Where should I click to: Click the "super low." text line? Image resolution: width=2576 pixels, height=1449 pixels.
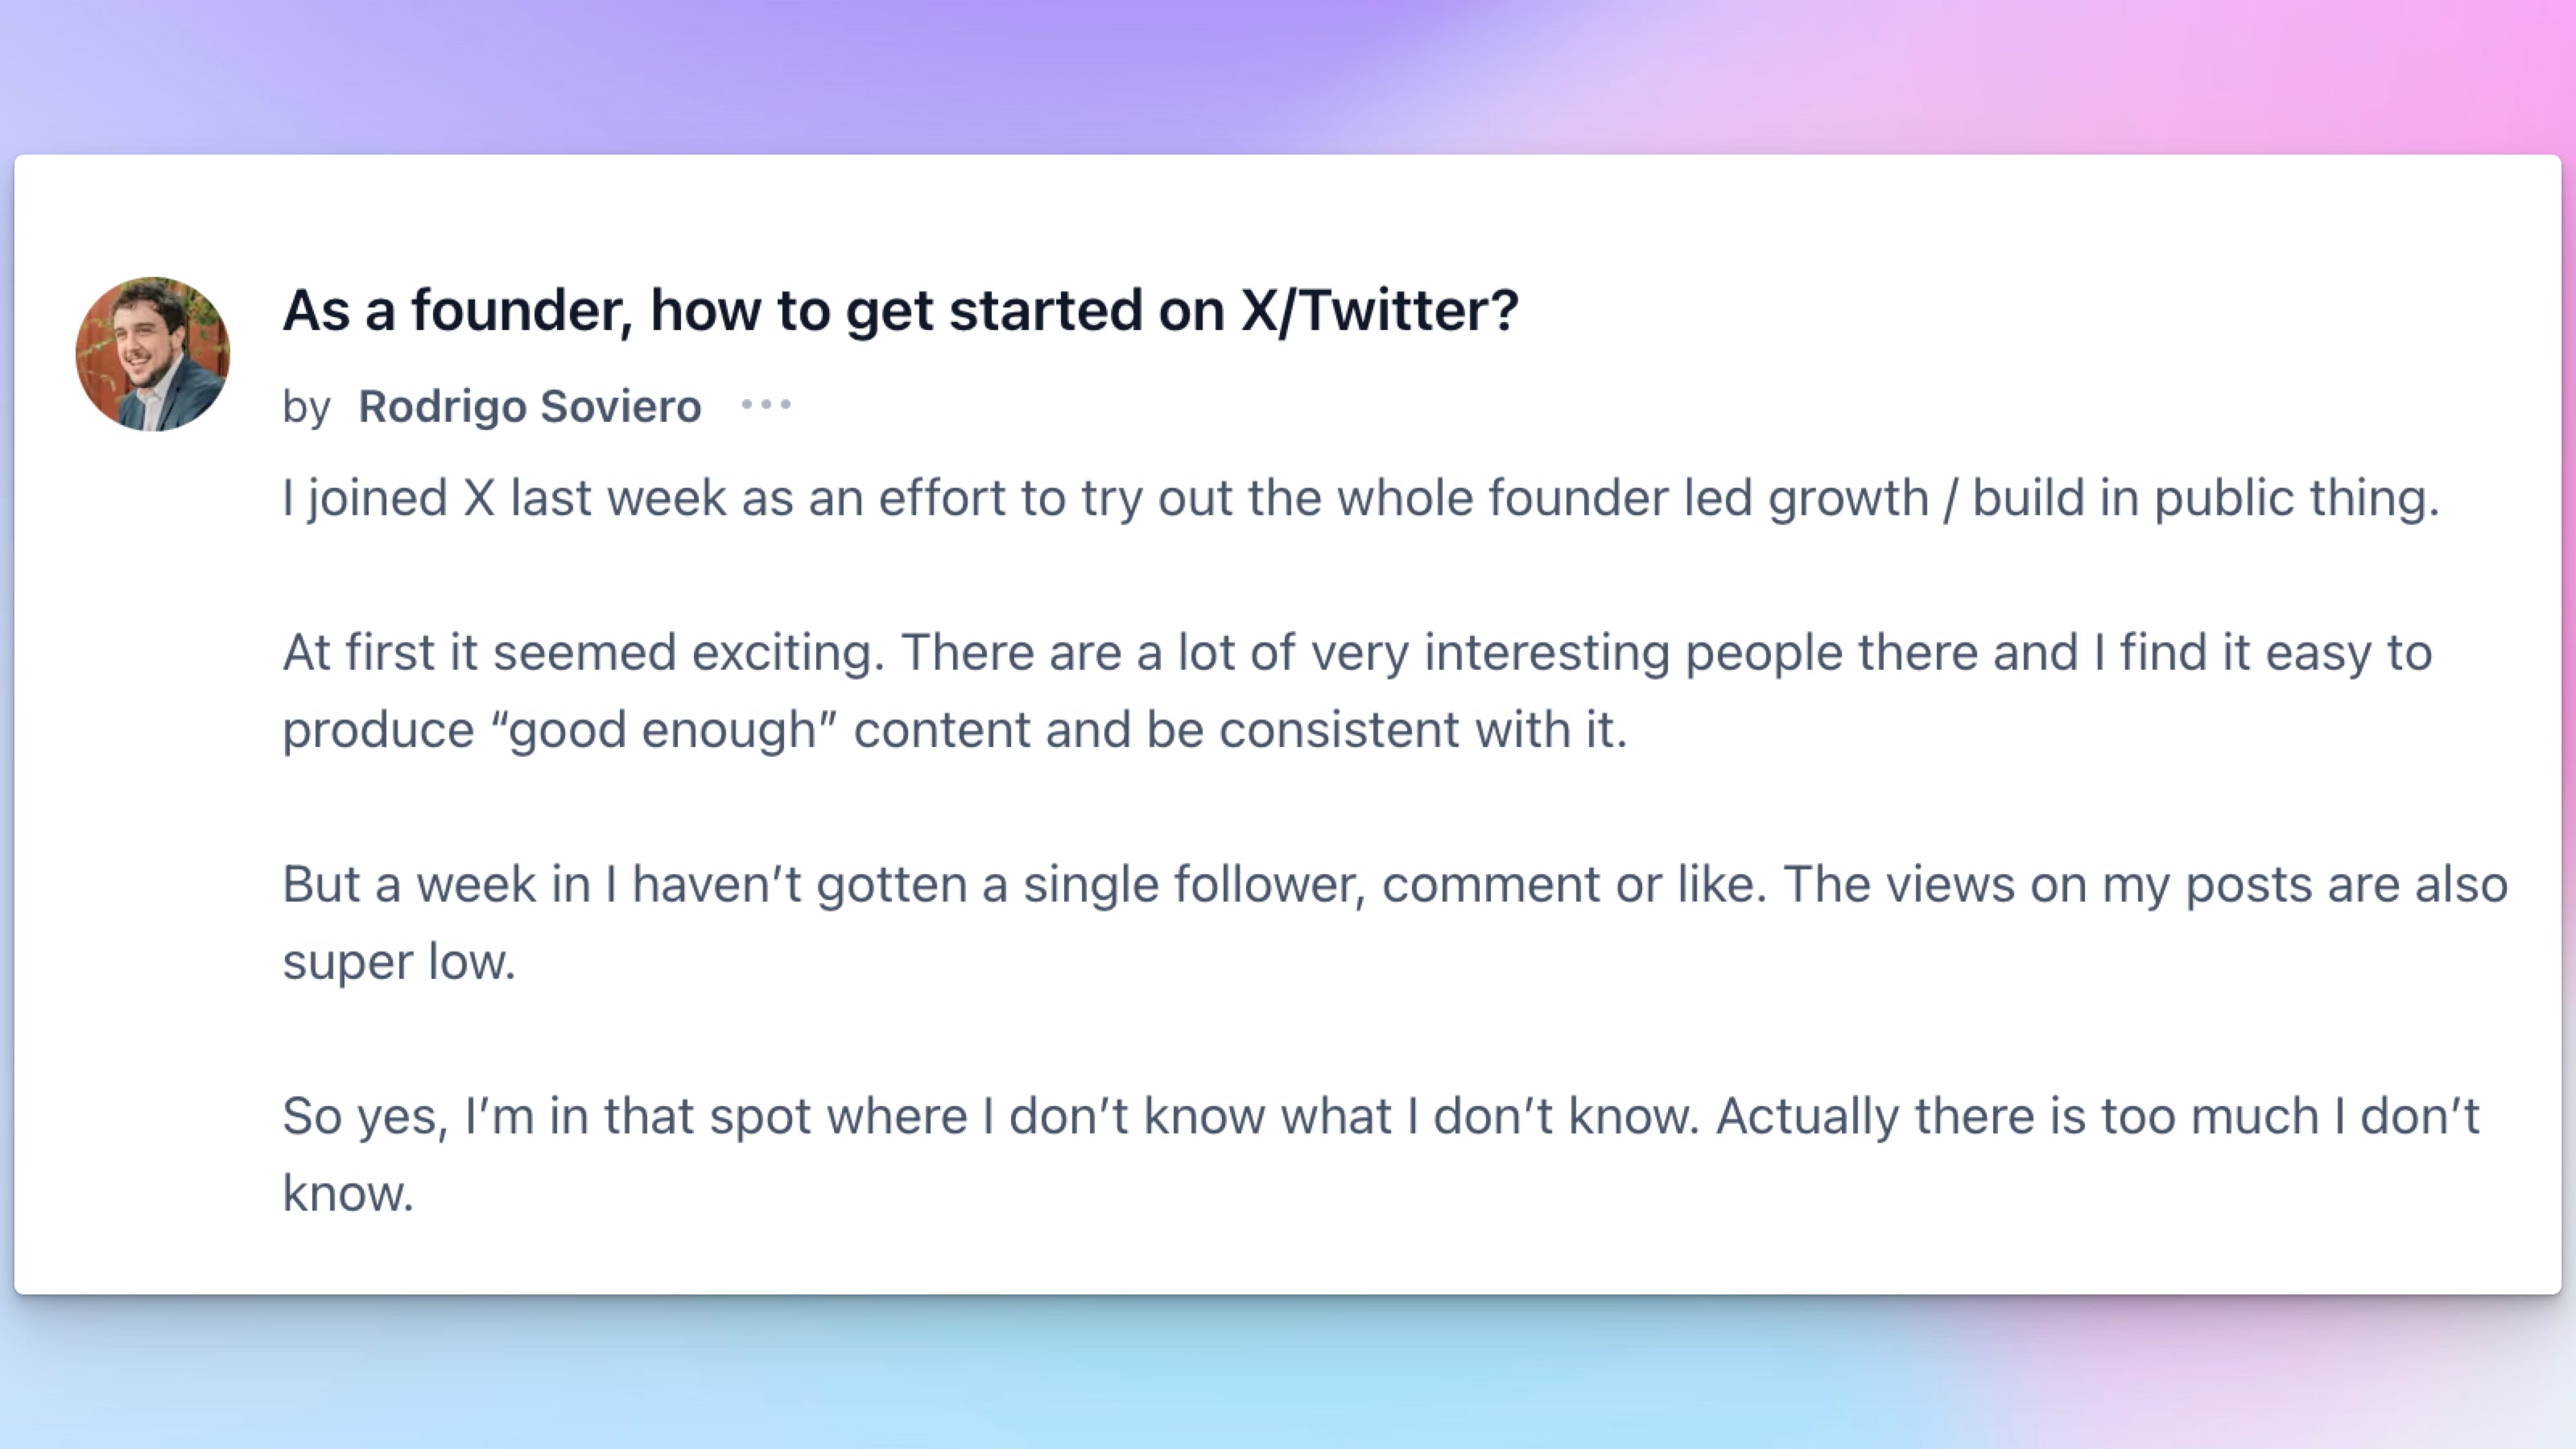click(399, 962)
